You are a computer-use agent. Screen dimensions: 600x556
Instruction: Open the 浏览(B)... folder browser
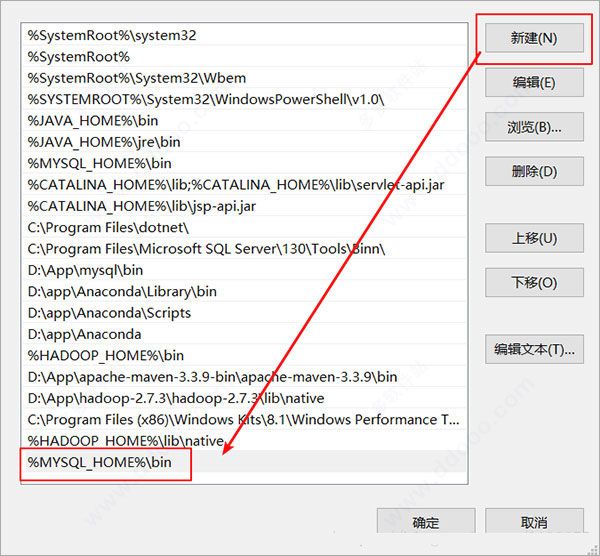click(x=534, y=127)
